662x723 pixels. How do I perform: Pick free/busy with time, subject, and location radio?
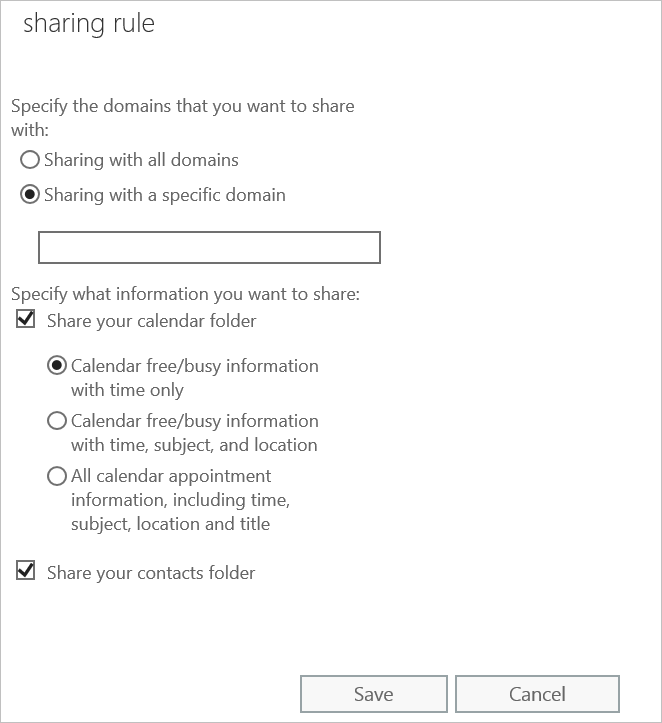click(57, 421)
